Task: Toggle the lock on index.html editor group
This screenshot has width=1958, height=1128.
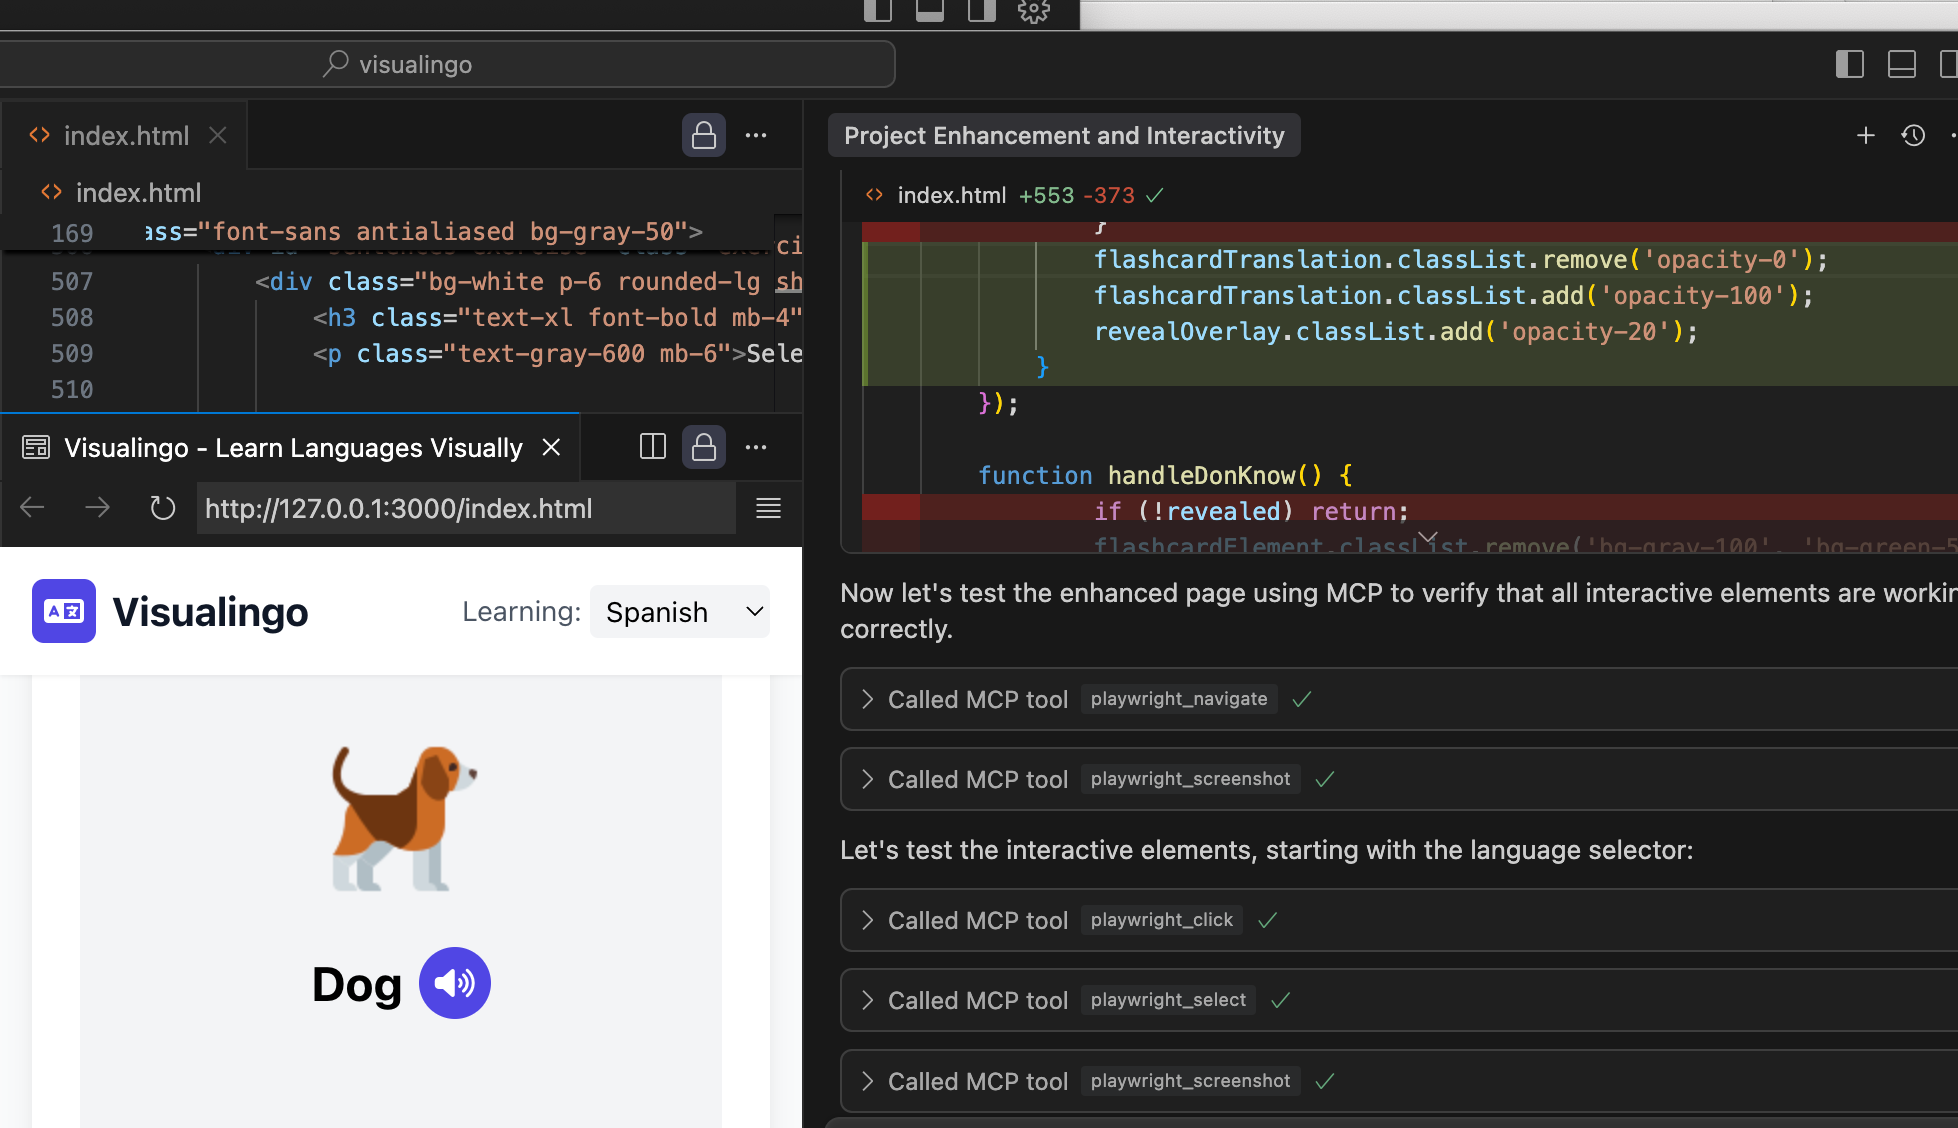Action: [x=703, y=135]
